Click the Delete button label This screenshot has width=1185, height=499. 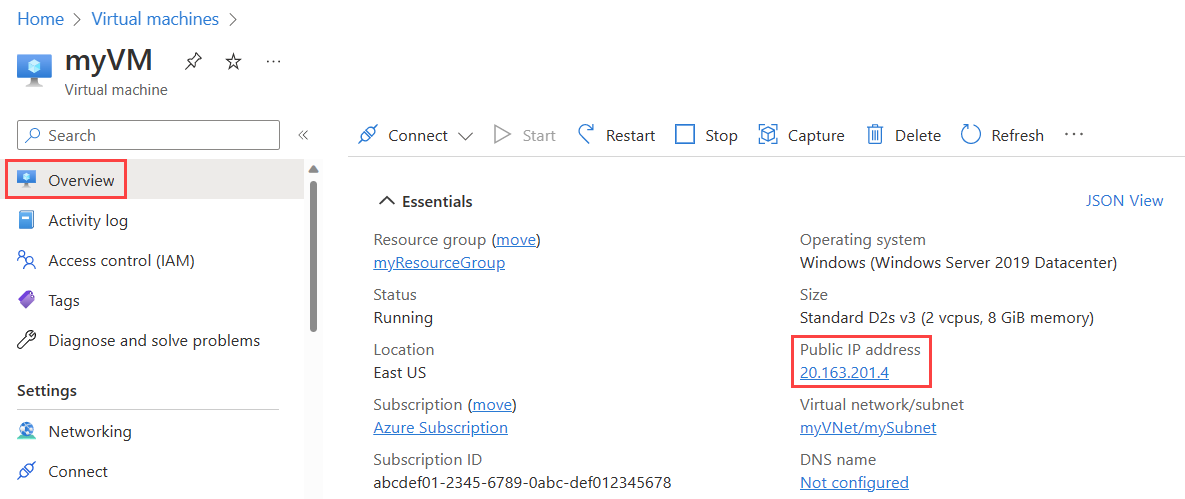(917, 135)
